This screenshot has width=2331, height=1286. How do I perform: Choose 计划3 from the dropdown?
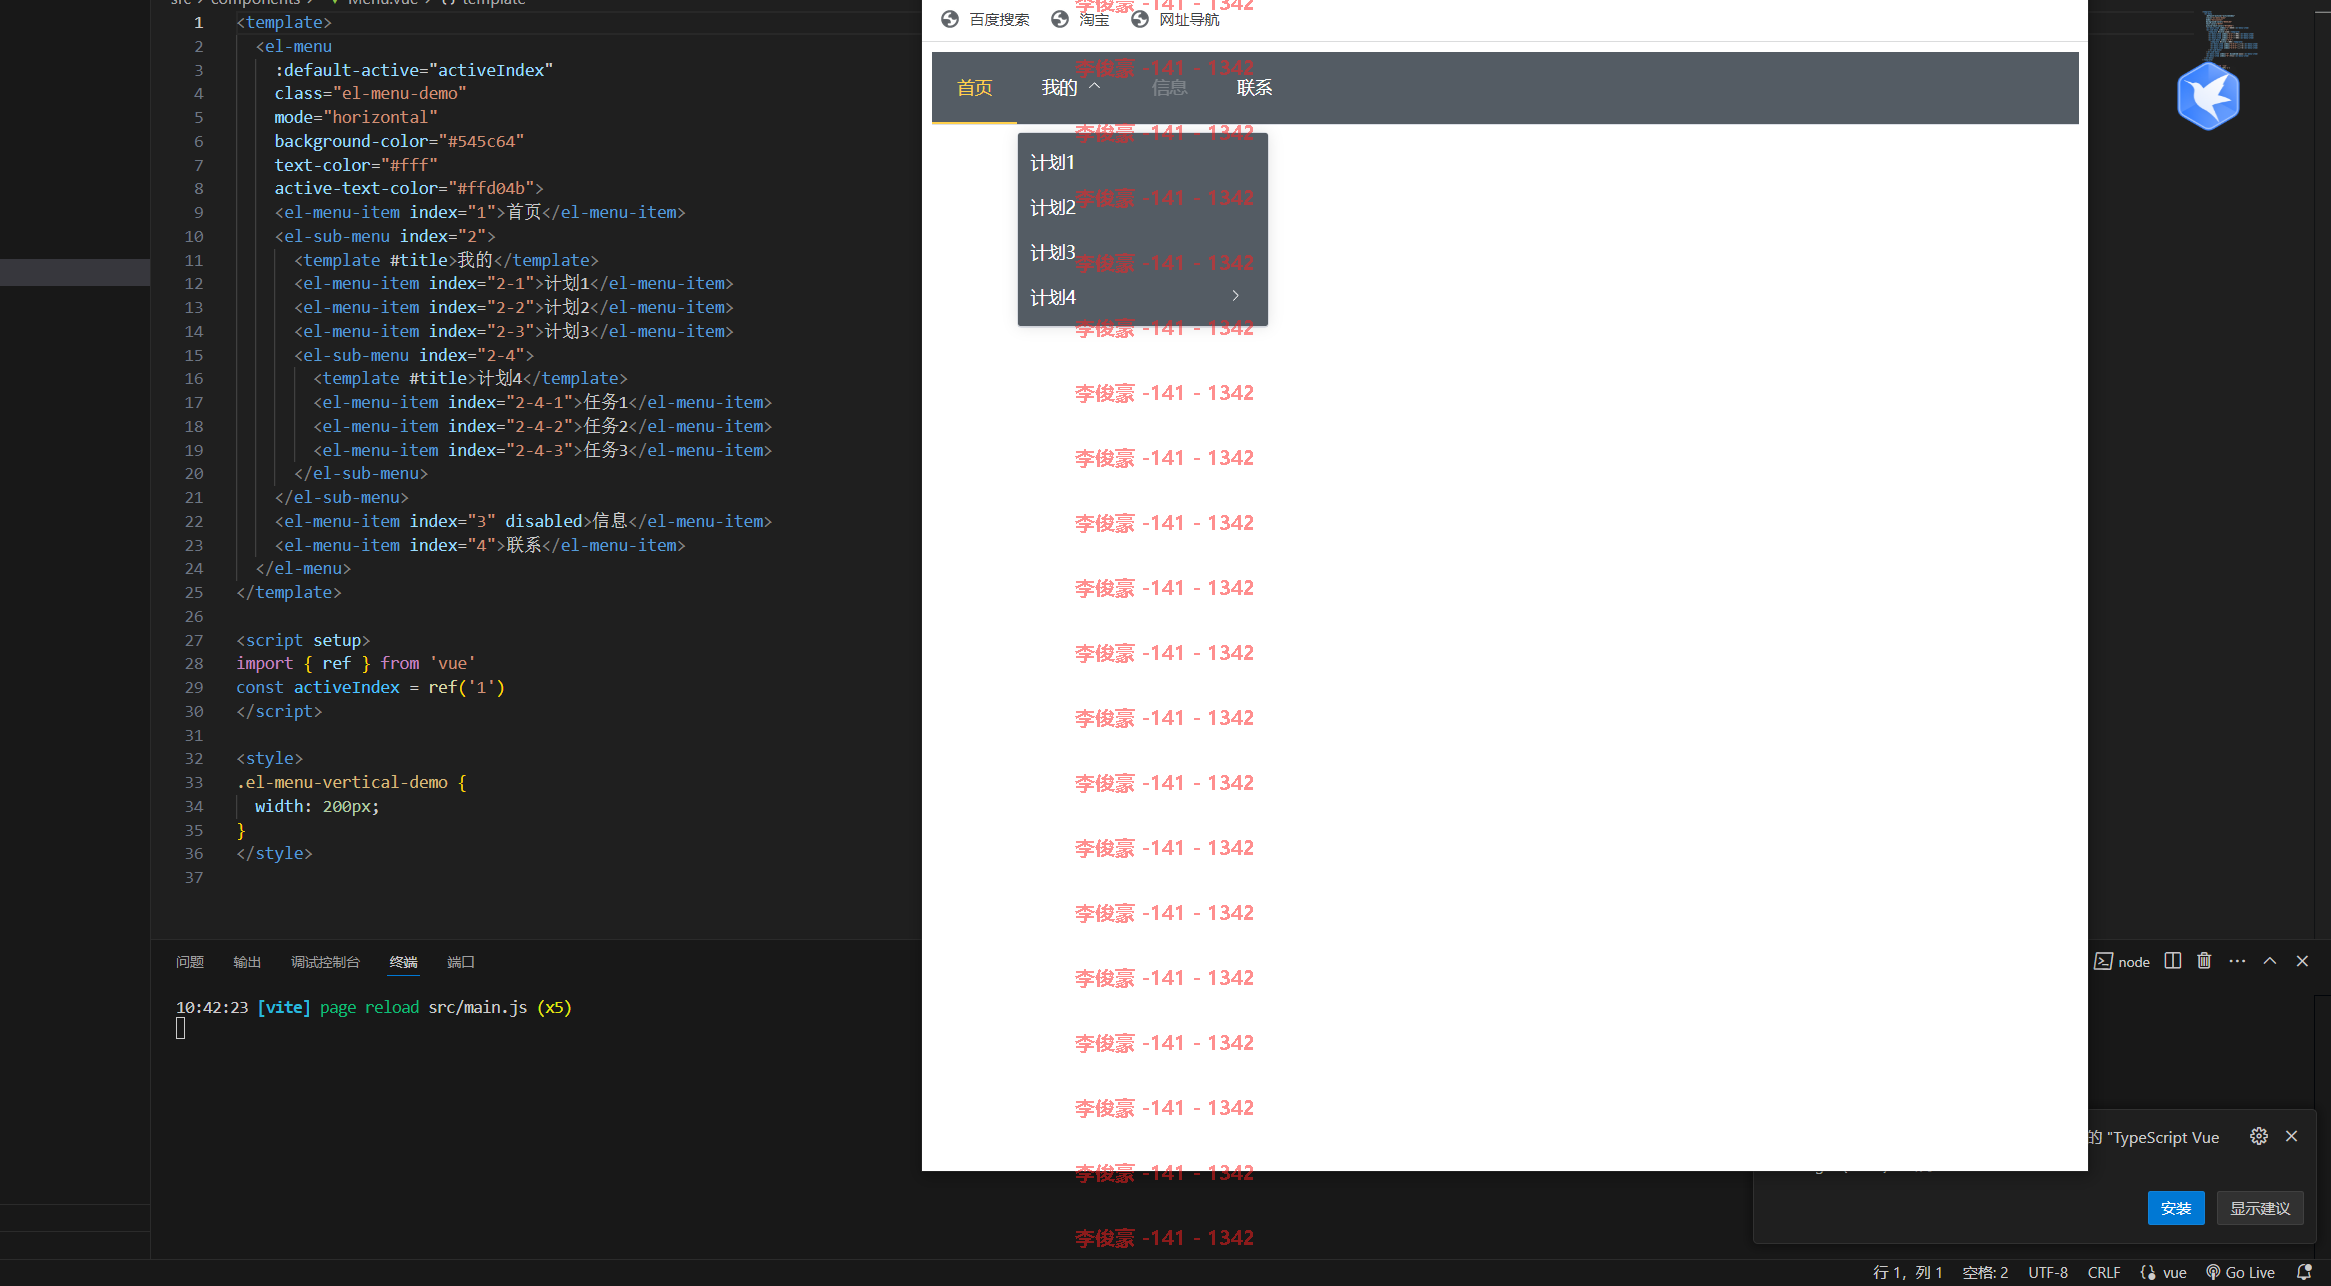1143,253
